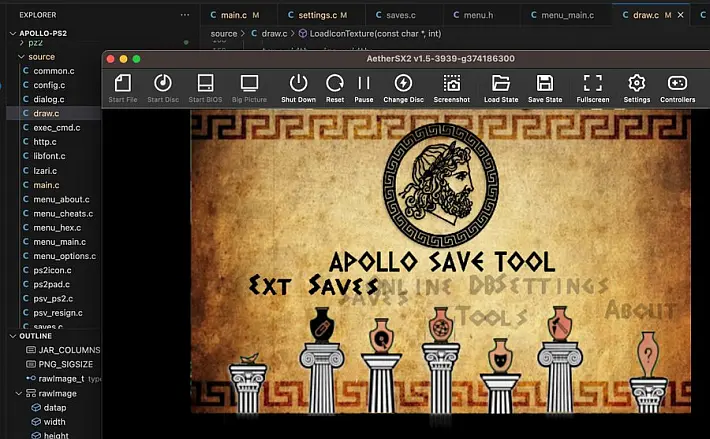710x439 pixels.
Task: Click the black USB jar icon
Action: click(322, 325)
